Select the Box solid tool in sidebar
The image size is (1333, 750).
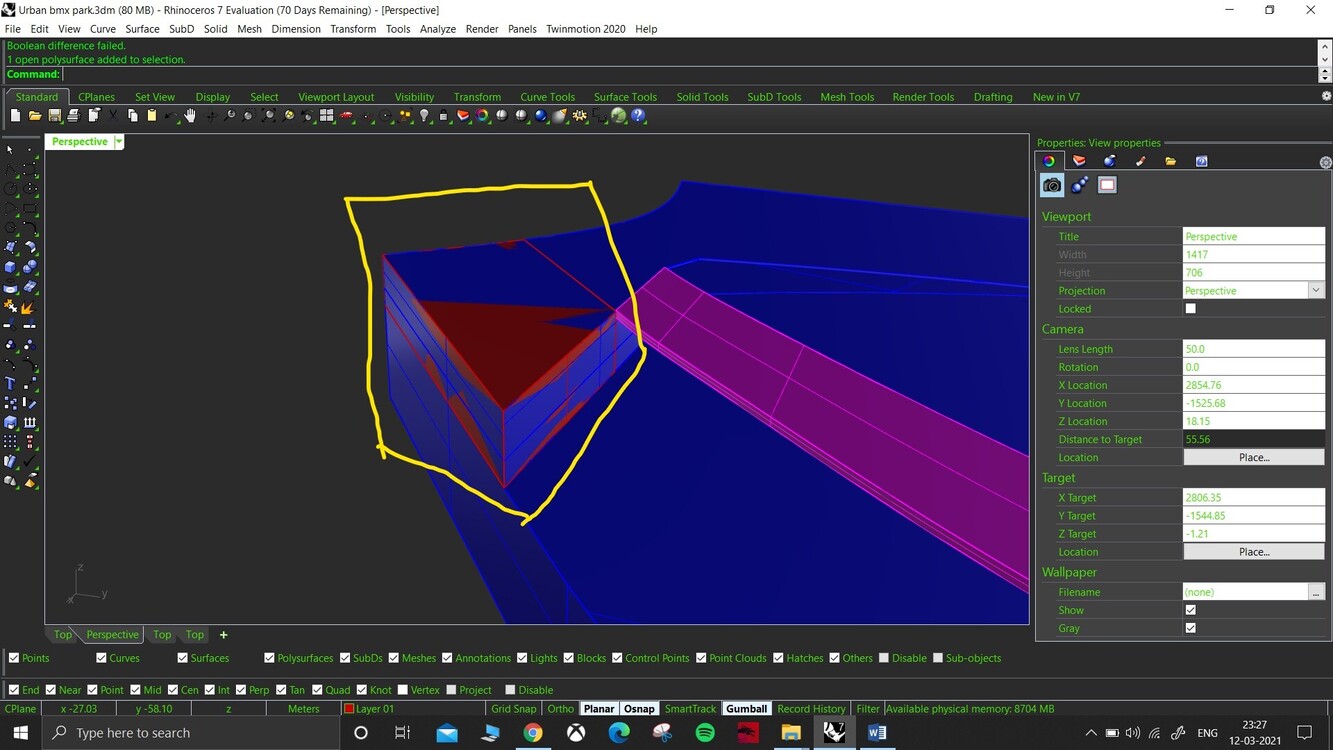coord(11,267)
